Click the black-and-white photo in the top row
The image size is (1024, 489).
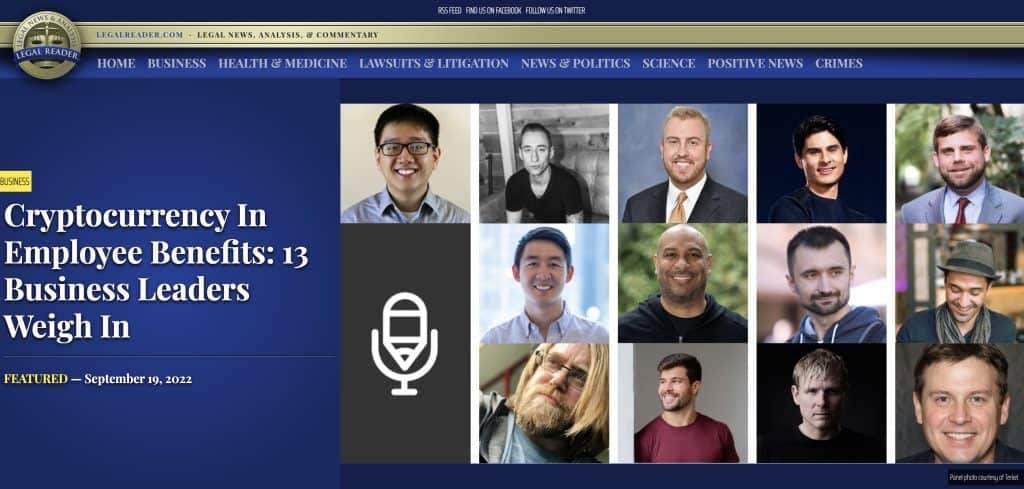(544, 163)
